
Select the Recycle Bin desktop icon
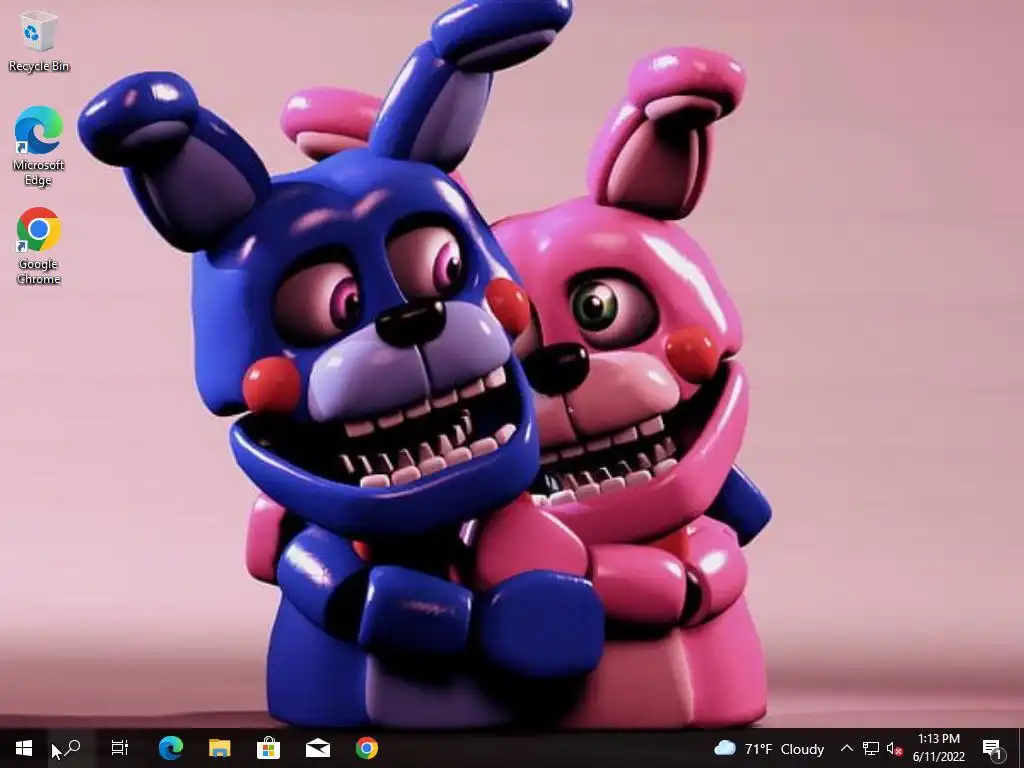39,40
